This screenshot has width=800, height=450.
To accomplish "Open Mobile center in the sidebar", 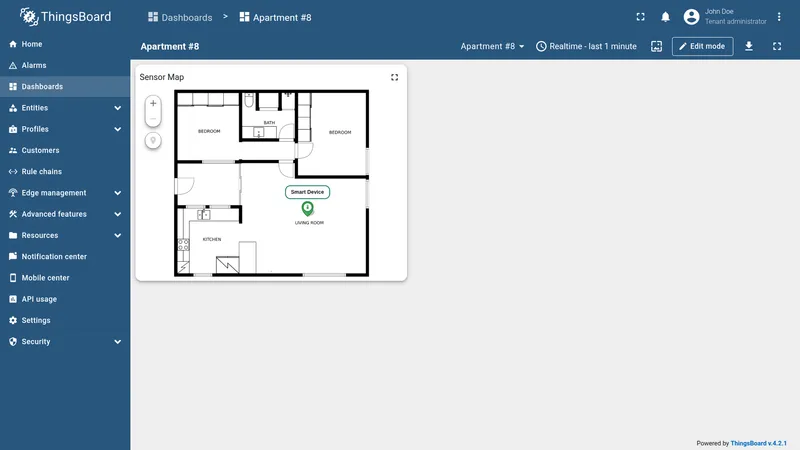I will [65, 278].
